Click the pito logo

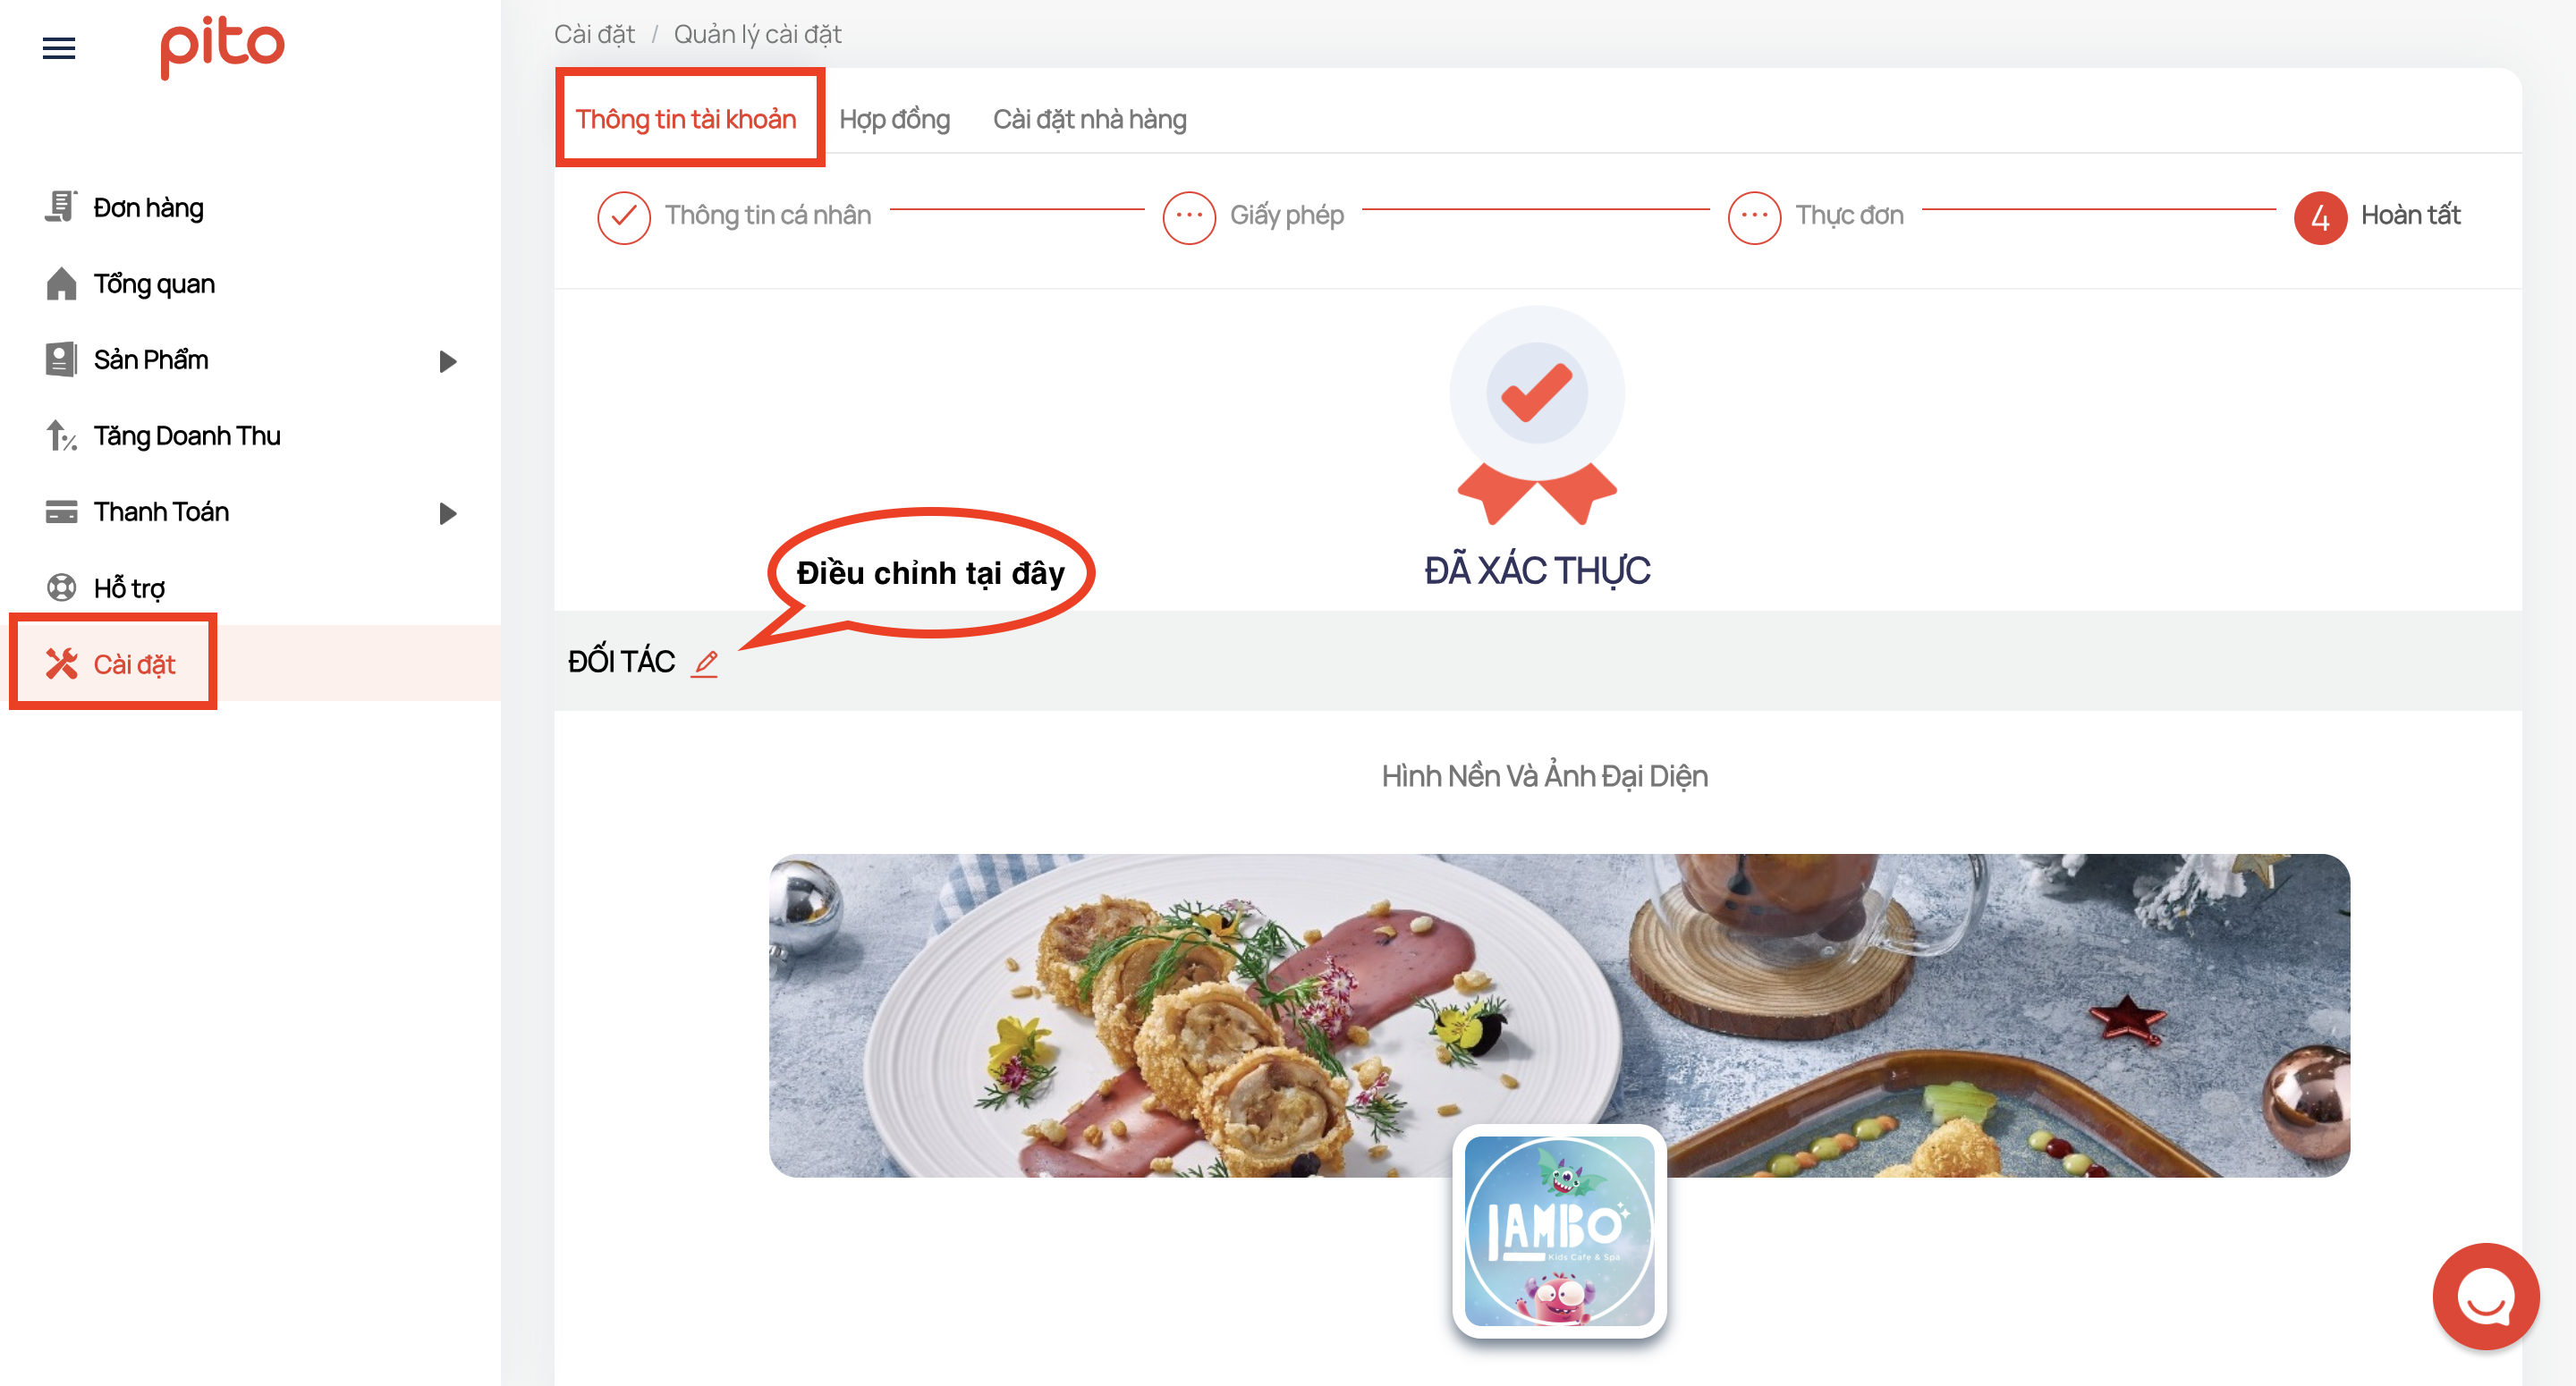[x=222, y=46]
